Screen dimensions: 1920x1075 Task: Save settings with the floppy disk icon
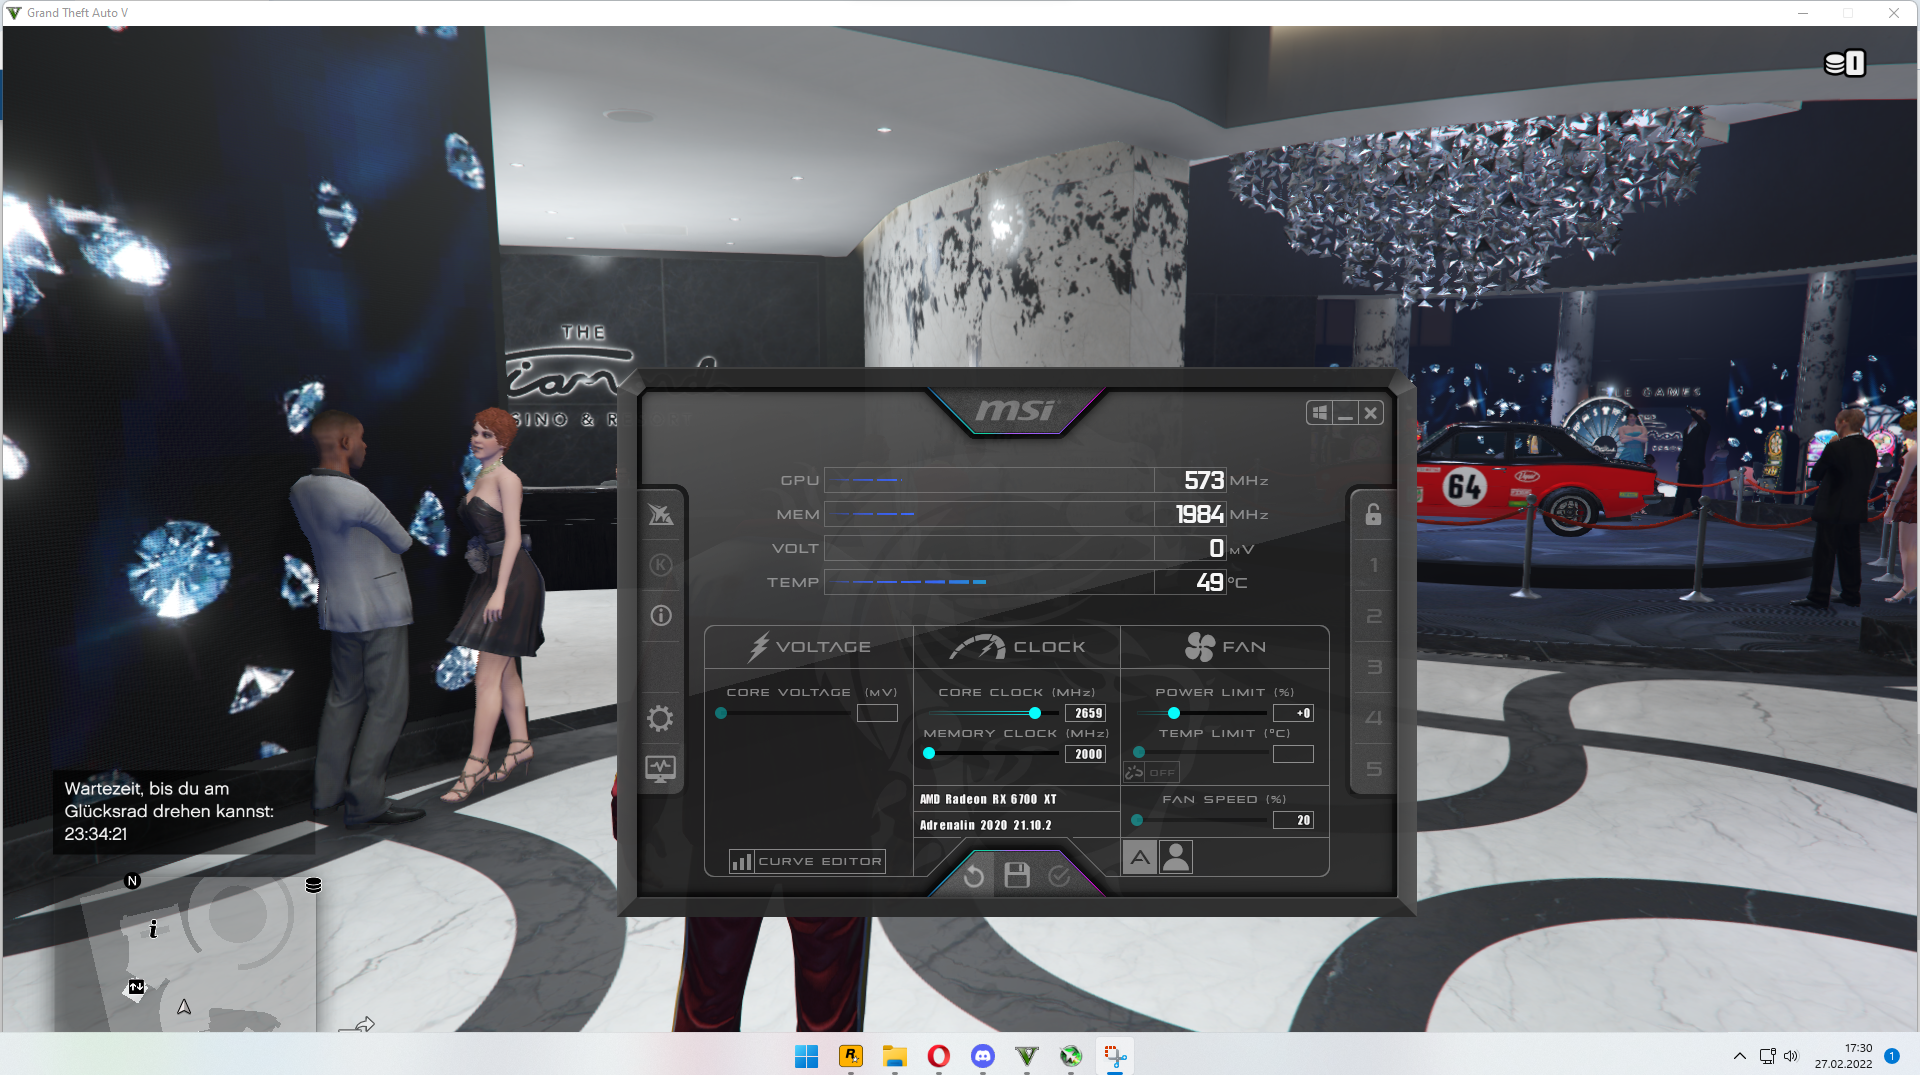tap(1017, 875)
